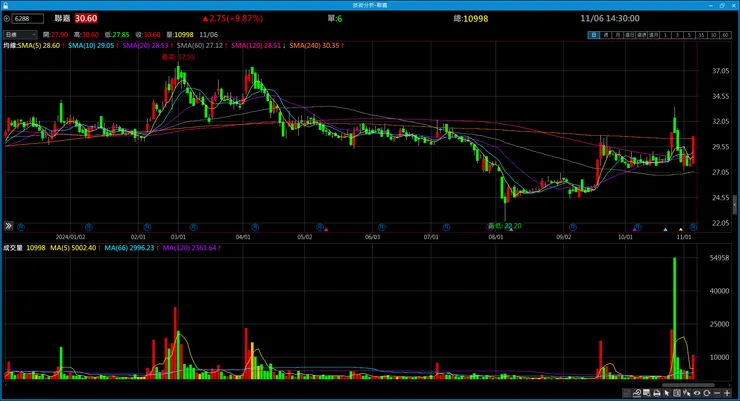The height and width of the screenshot is (401, 740).
Task: Click the 2024/01/02 date axis label
Action: coord(70,237)
